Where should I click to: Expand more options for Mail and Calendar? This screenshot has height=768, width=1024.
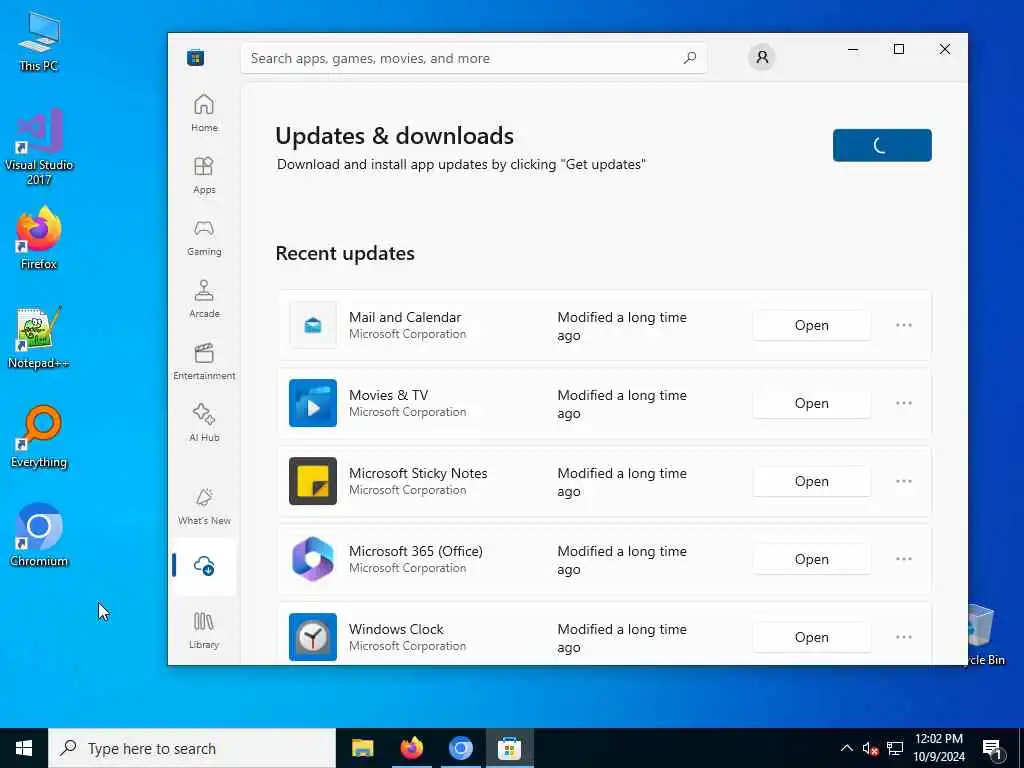click(x=904, y=325)
